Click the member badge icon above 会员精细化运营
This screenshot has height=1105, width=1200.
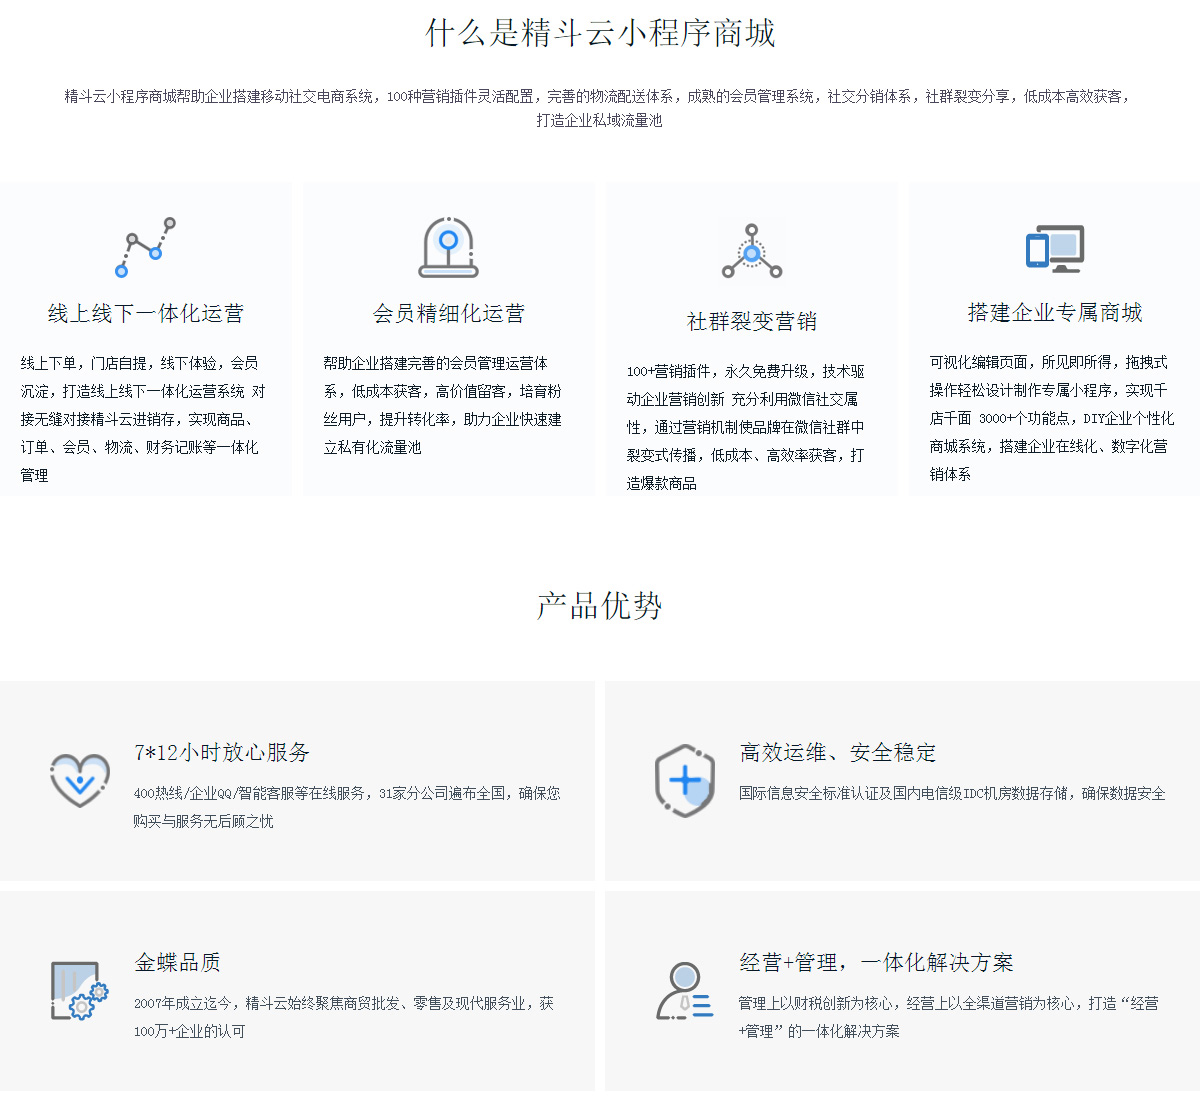pos(448,247)
